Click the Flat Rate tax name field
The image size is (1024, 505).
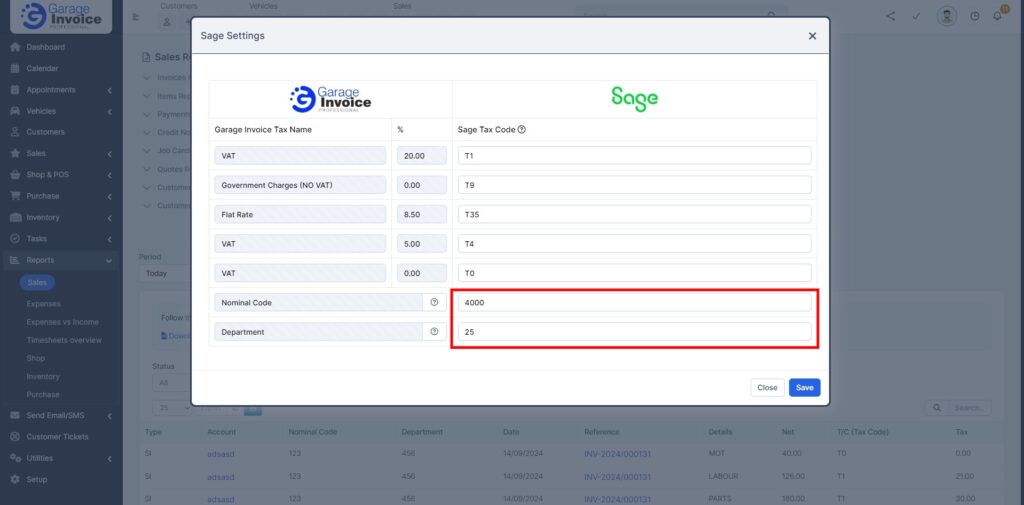coord(300,214)
